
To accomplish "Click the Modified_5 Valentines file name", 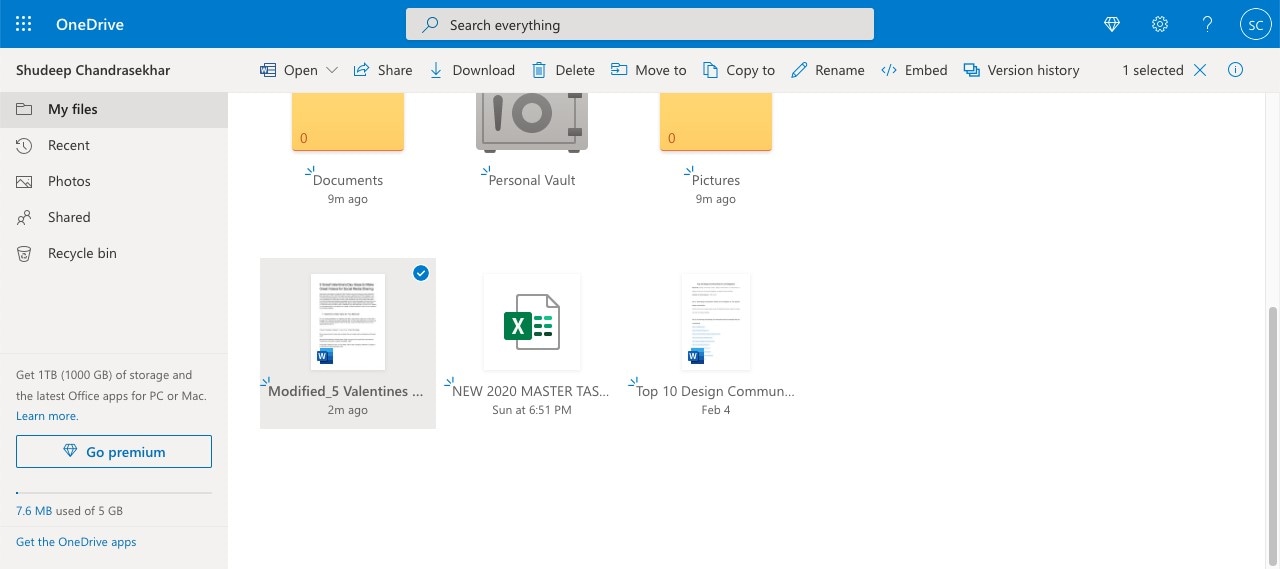I will tap(346, 392).
